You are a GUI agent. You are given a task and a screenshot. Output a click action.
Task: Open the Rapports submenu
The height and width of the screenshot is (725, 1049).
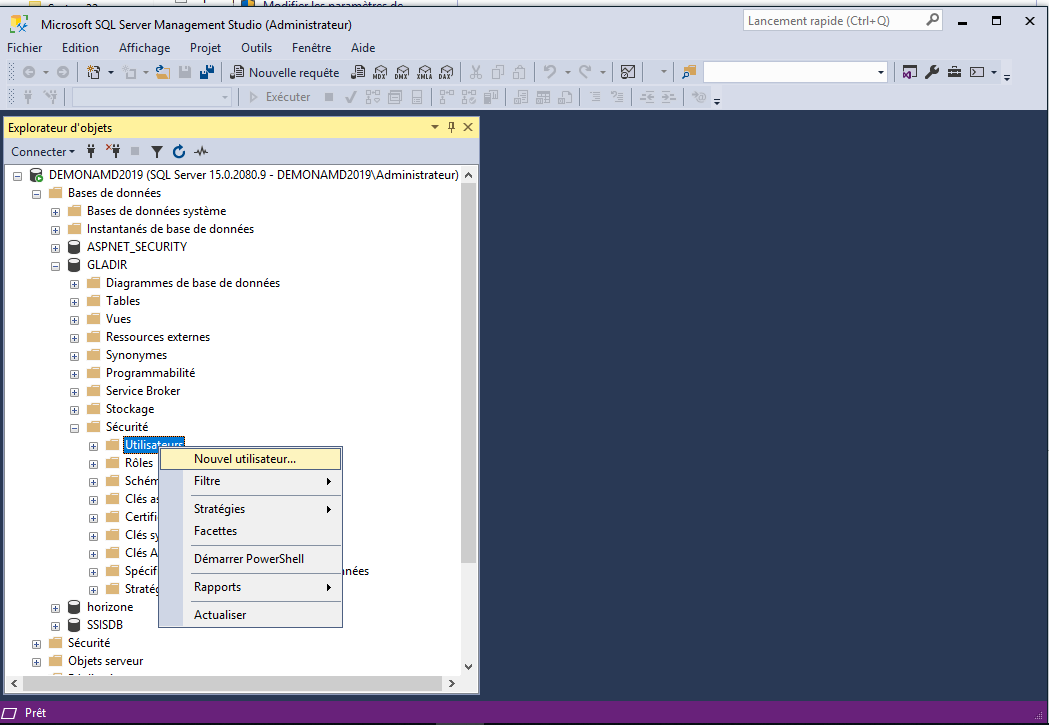[252, 587]
